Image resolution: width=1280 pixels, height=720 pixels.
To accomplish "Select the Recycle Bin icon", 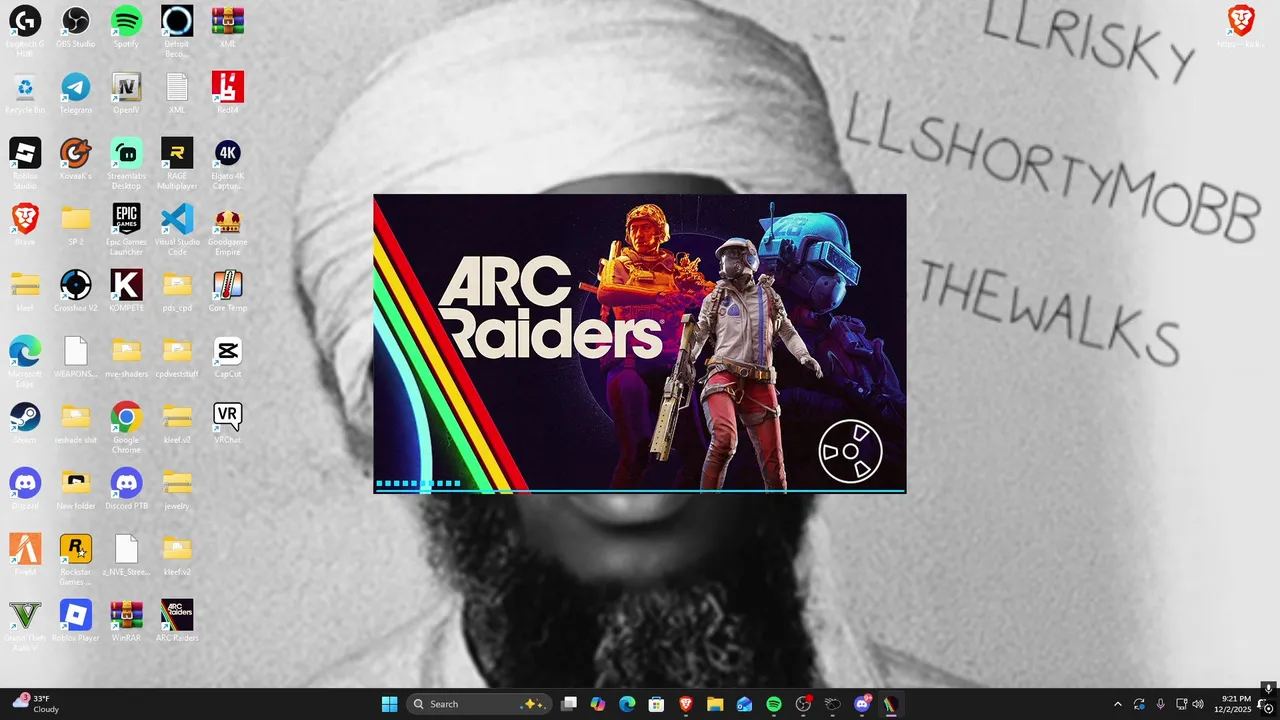I will coord(25,93).
